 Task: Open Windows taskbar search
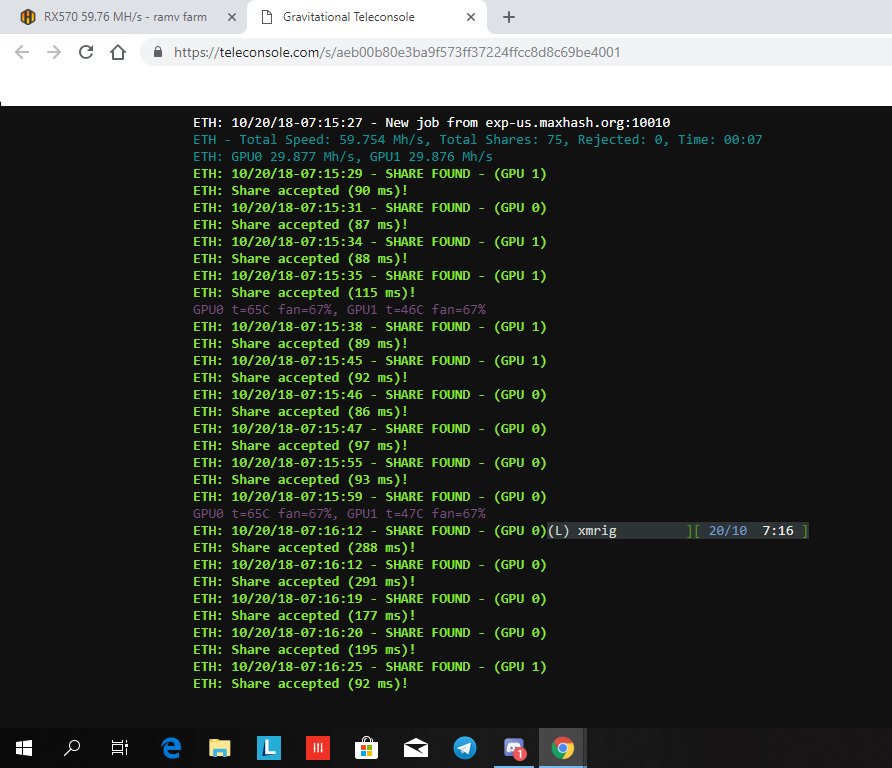72,748
